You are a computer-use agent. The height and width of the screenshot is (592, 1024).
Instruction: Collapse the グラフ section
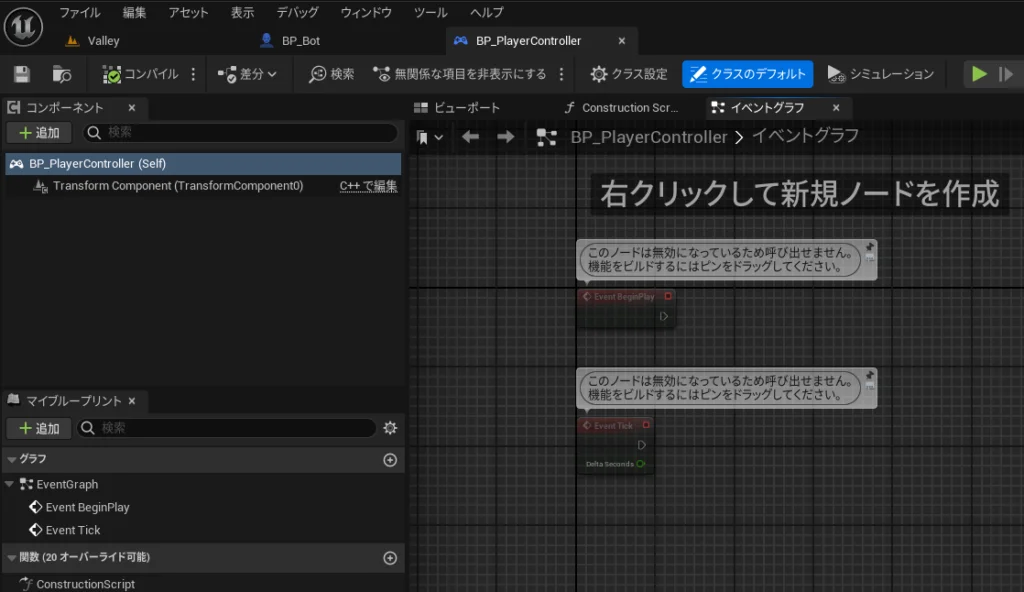(11, 460)
